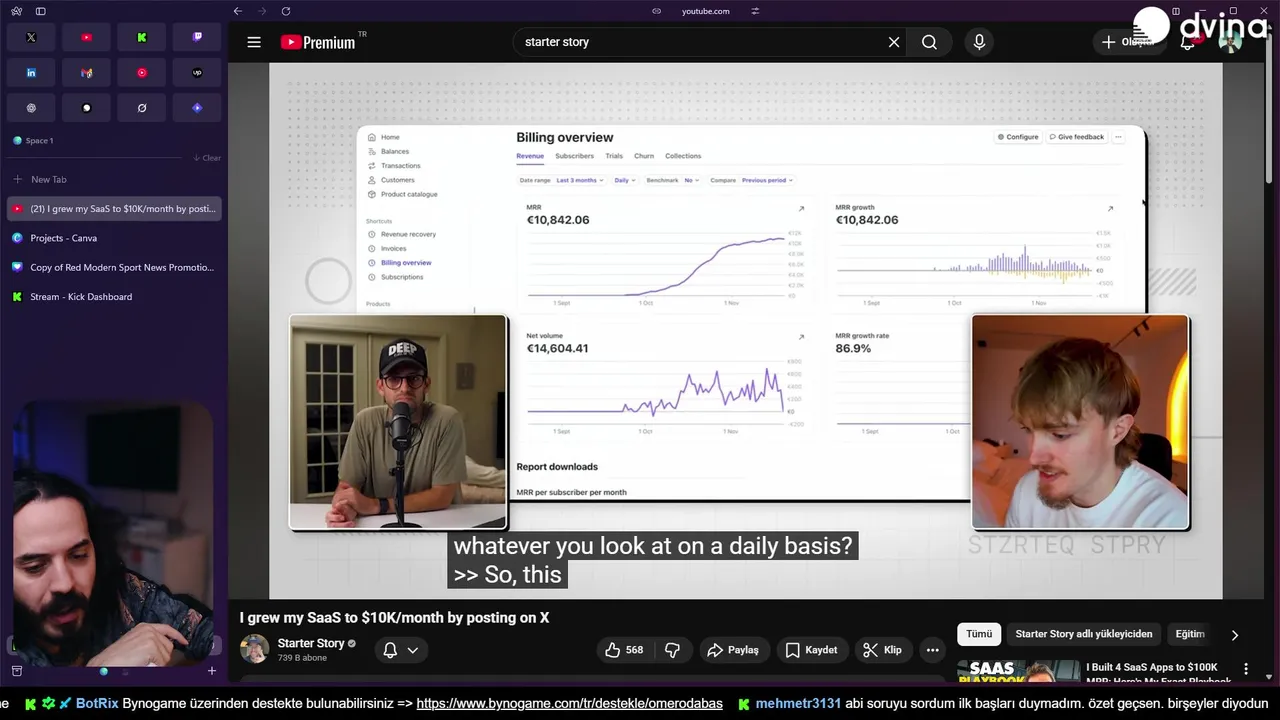Toggle the browser sidebar panel icon

coord(41,11)
